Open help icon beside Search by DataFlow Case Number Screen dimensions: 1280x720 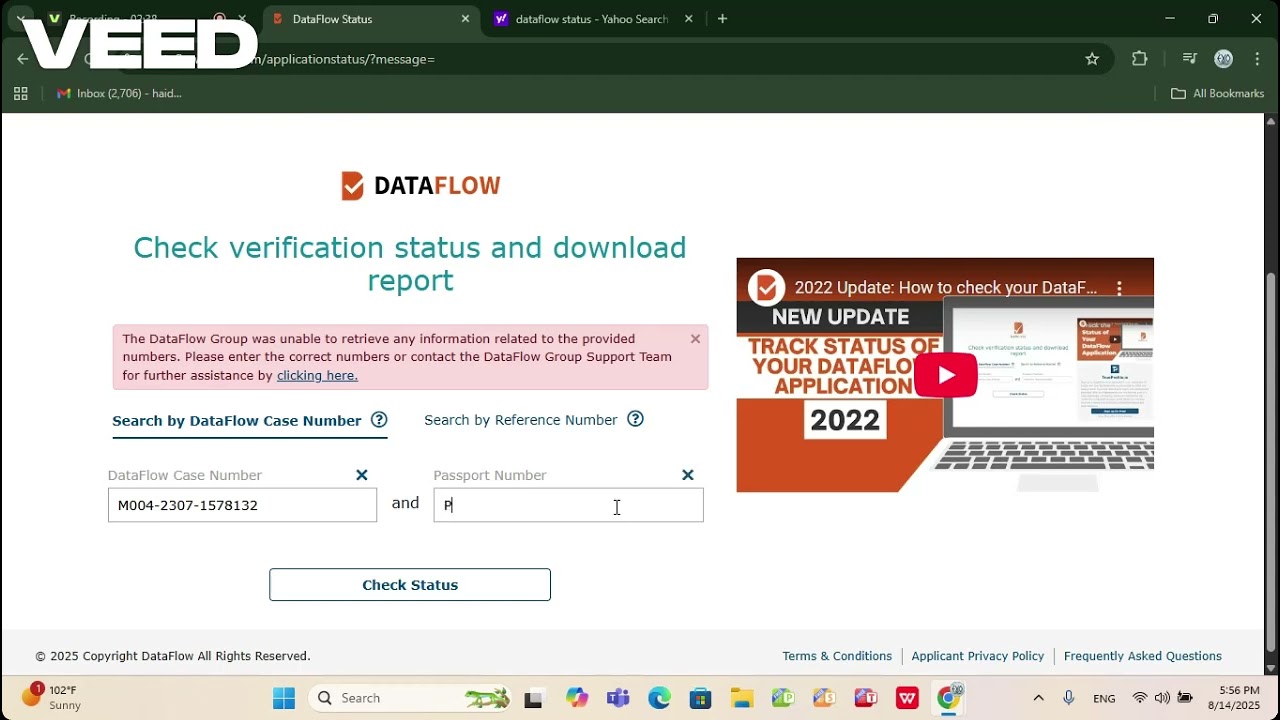coord(379,420)
